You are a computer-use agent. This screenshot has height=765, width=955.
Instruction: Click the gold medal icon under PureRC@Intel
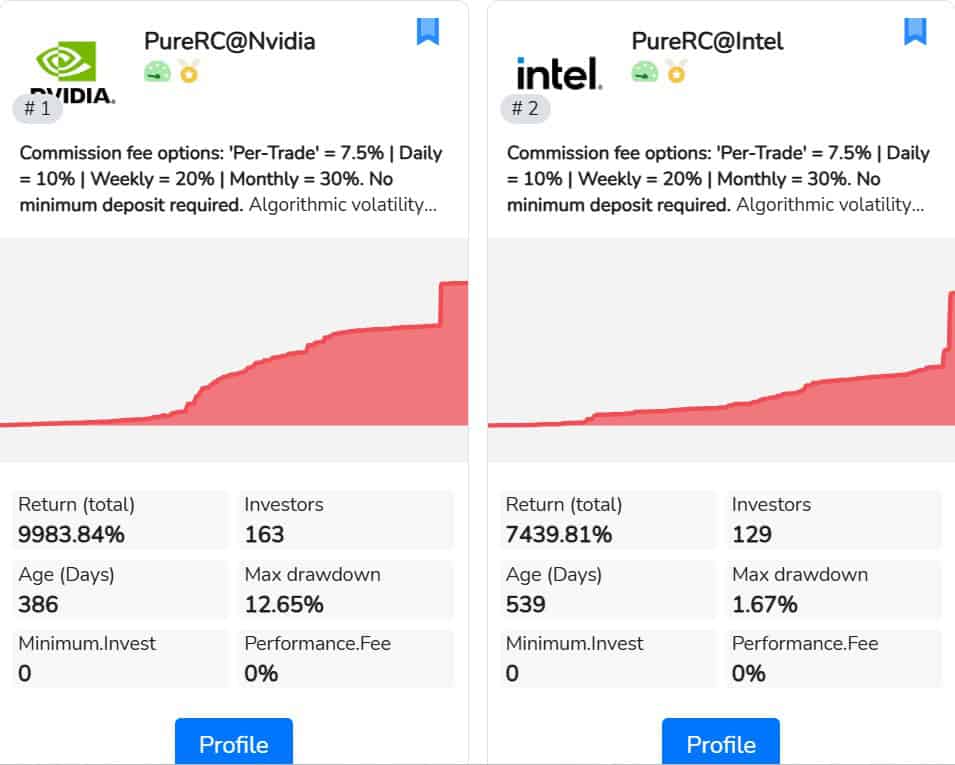[x=676, y=71]
